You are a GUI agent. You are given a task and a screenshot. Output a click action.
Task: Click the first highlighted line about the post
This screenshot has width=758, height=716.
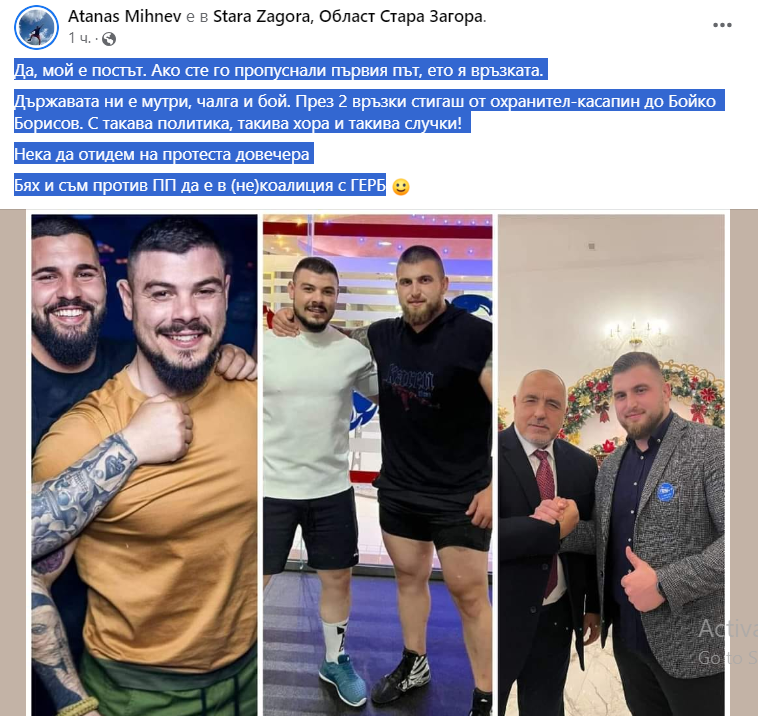pos(280,71)
